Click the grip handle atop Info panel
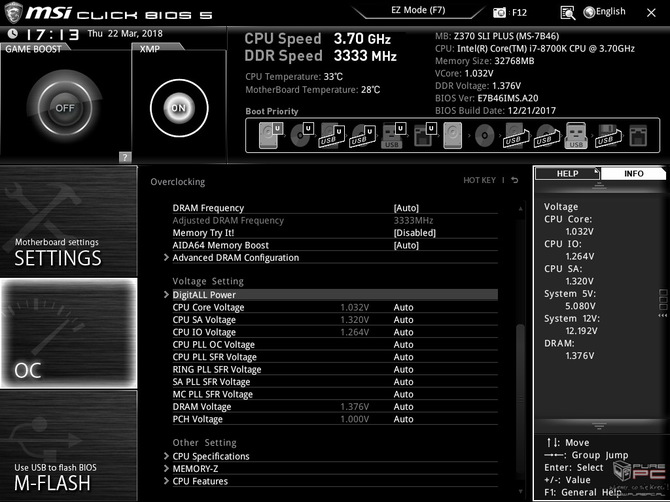The width and height of the screenshot is (670, 502). (599, 185)
